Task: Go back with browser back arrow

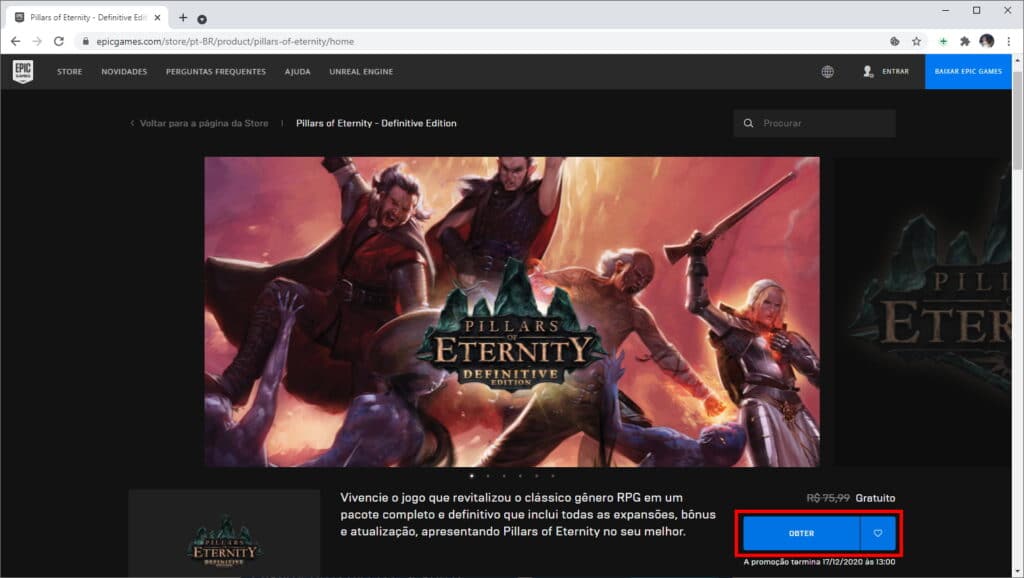Action: [16, 41]
